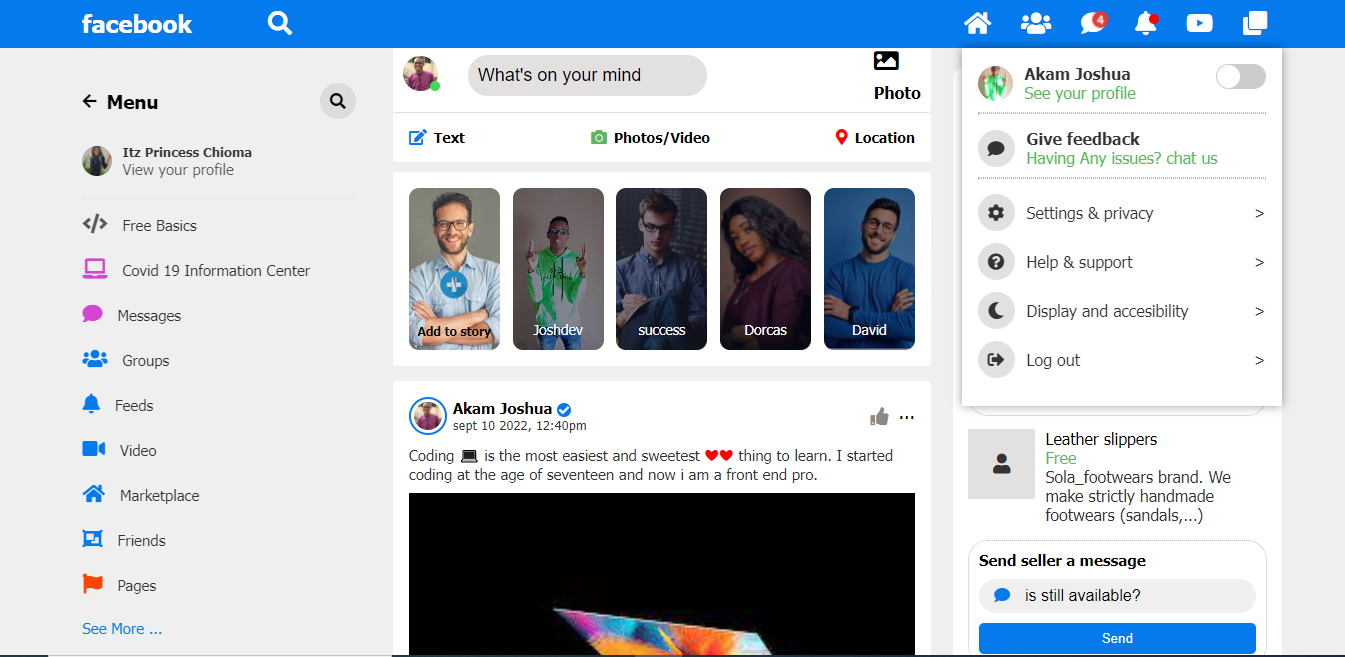Click the Menu search circle icon
Image resolution: width=1345 pixels, height=657 pixels.
click(338, 101)
